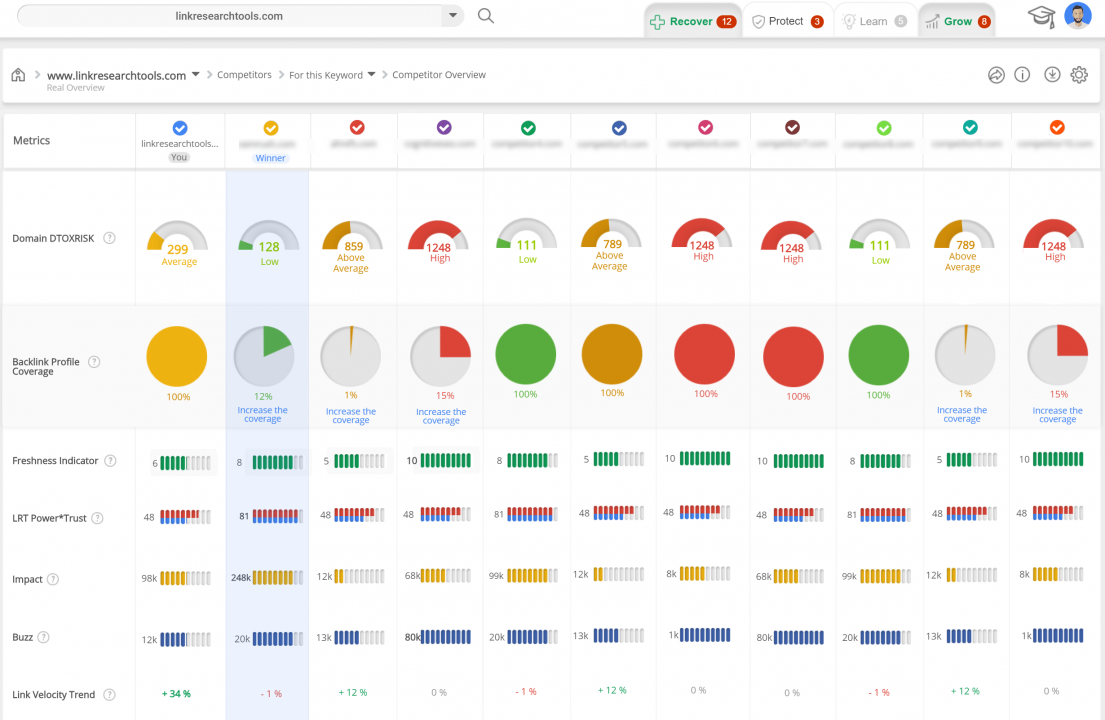This screenshot has width=1105, height=720.
Task: Switch to the Protect tab
Action: tap(787, 21)
